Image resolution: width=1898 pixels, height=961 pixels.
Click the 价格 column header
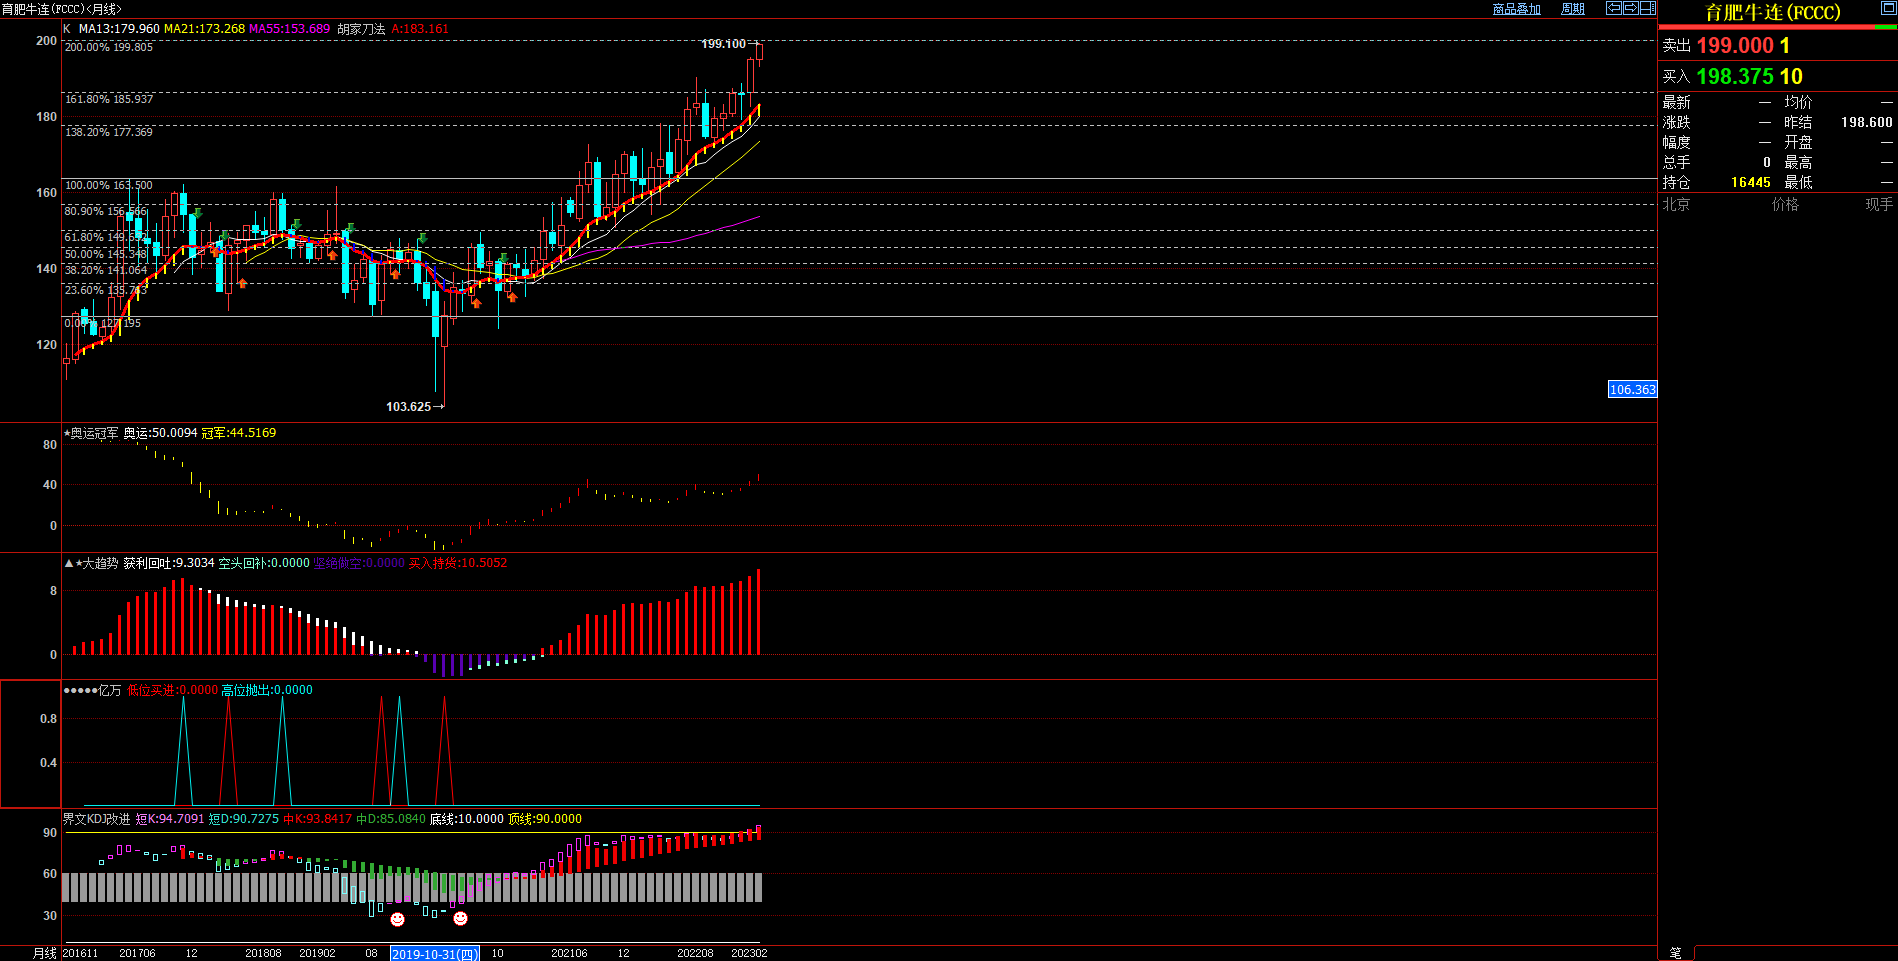[x=1785, y=204]
